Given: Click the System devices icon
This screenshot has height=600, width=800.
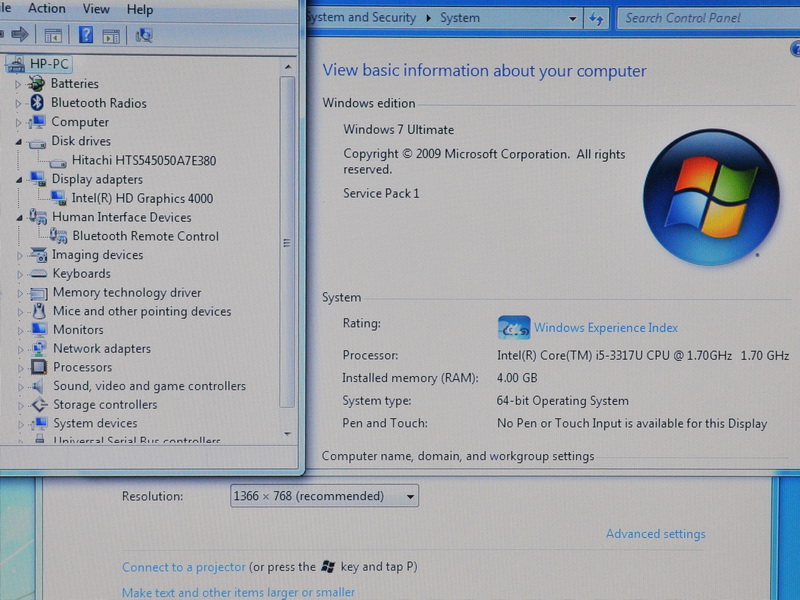Looking at the screenshot, I should (x=39, y=423).
